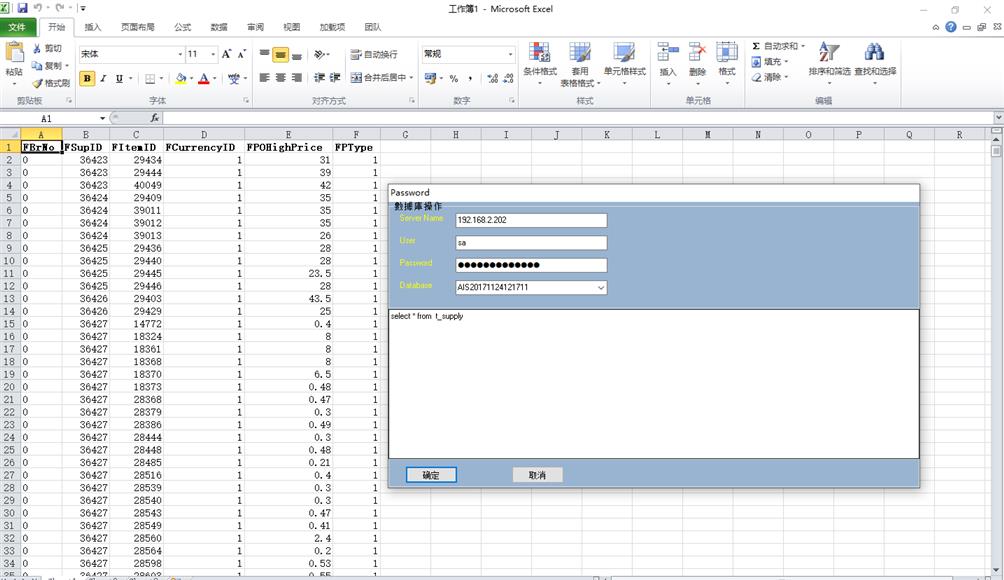Switch to the Review tab

(x=255, y=27)
